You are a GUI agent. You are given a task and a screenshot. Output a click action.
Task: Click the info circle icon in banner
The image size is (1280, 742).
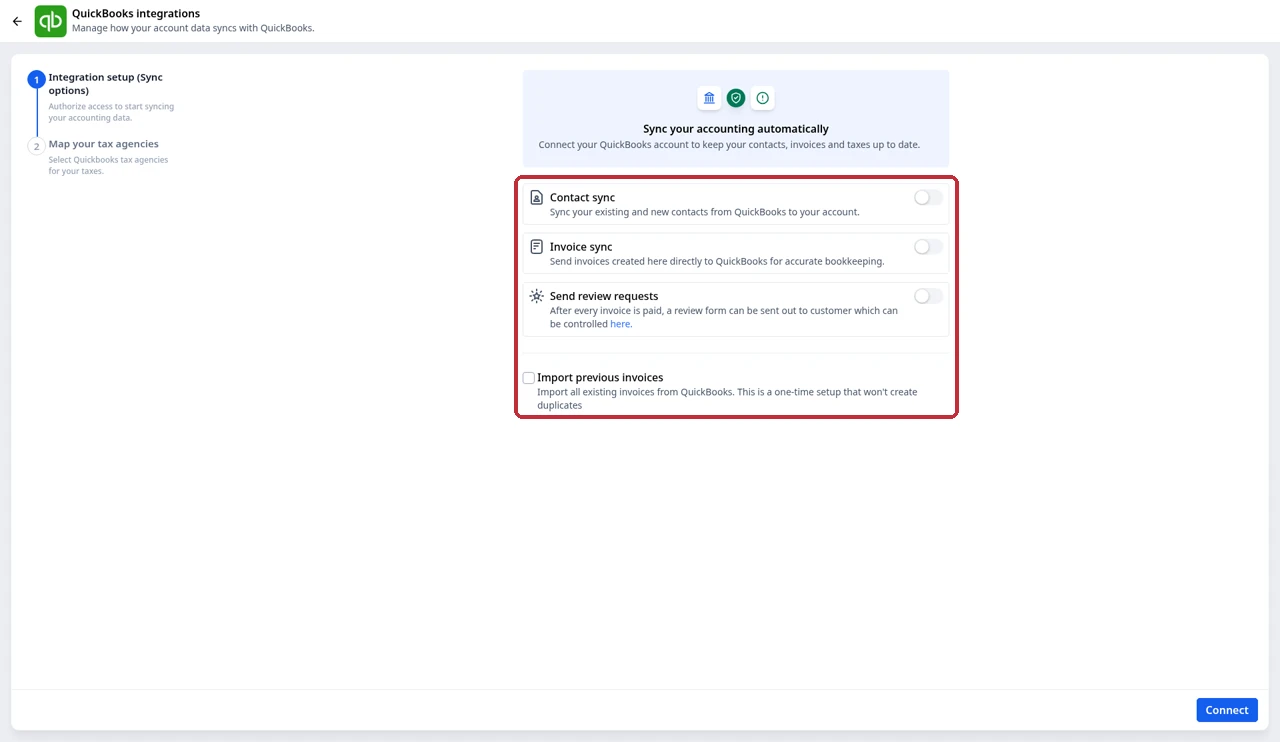pyautogui.click(x=763, y=98)
